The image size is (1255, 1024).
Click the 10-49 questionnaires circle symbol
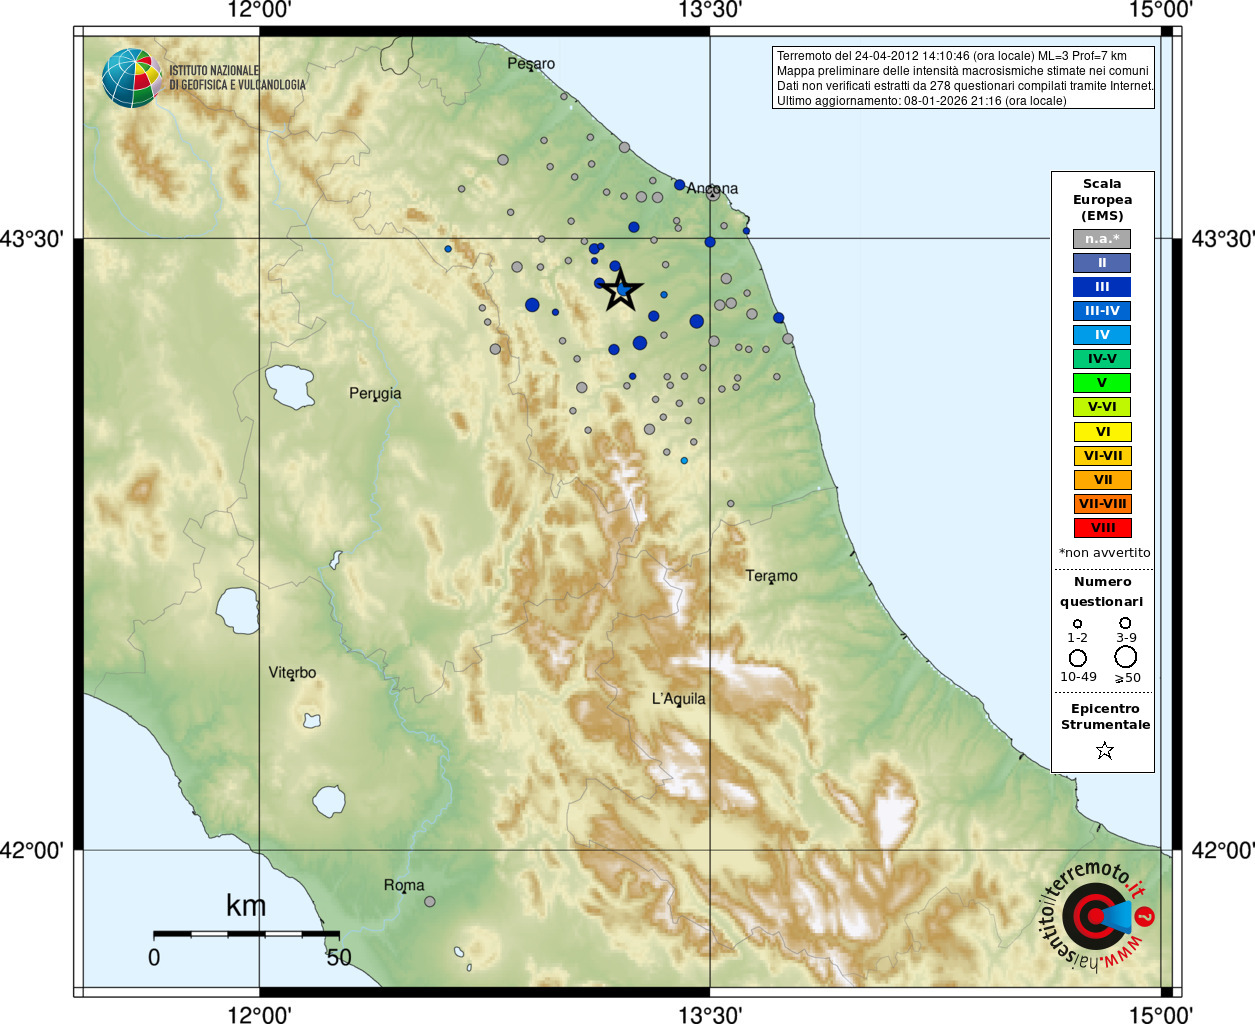1077,658
